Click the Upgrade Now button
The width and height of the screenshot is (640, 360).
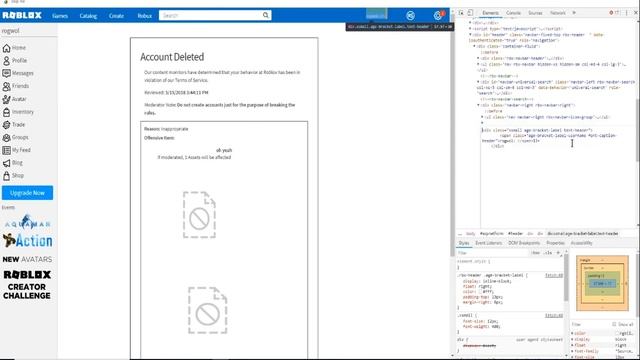[x=27, y=193]
